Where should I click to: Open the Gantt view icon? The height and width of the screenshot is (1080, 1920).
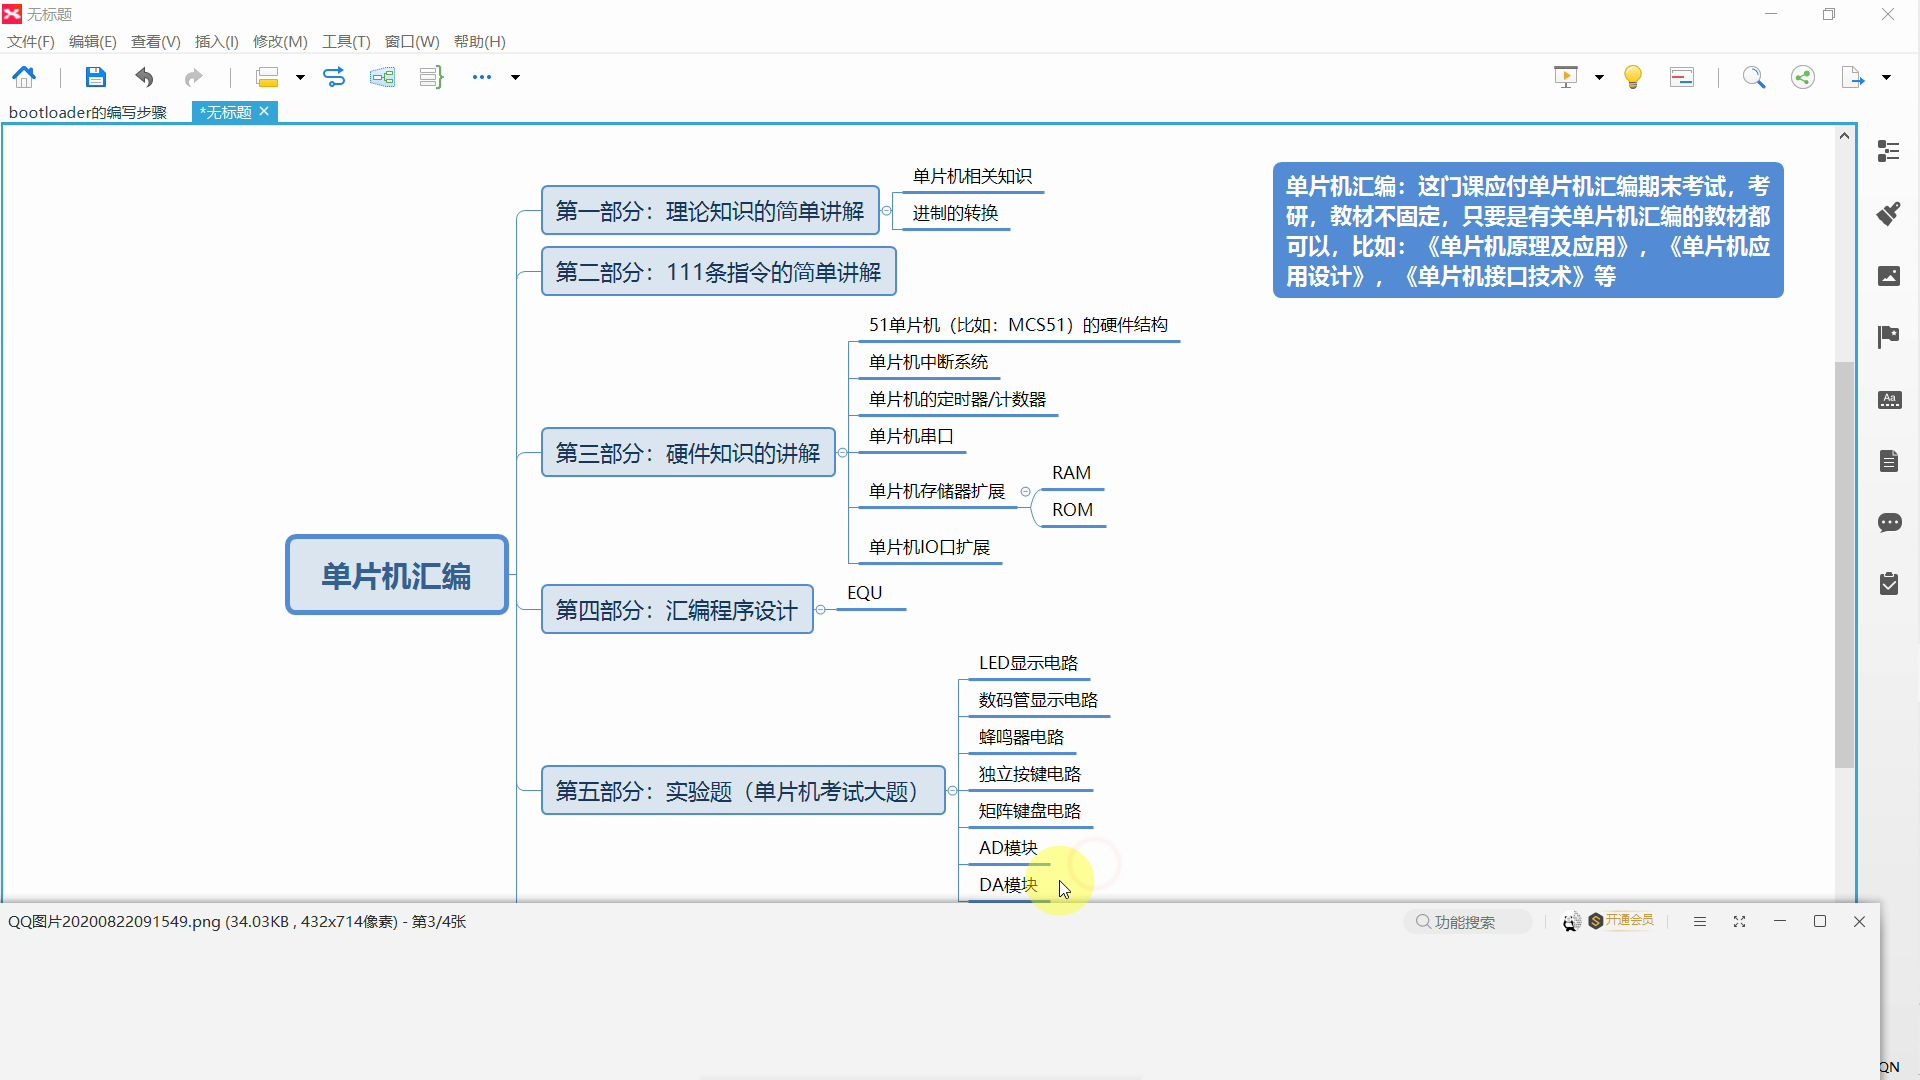pyautogui.click(x=1682, y=77)
